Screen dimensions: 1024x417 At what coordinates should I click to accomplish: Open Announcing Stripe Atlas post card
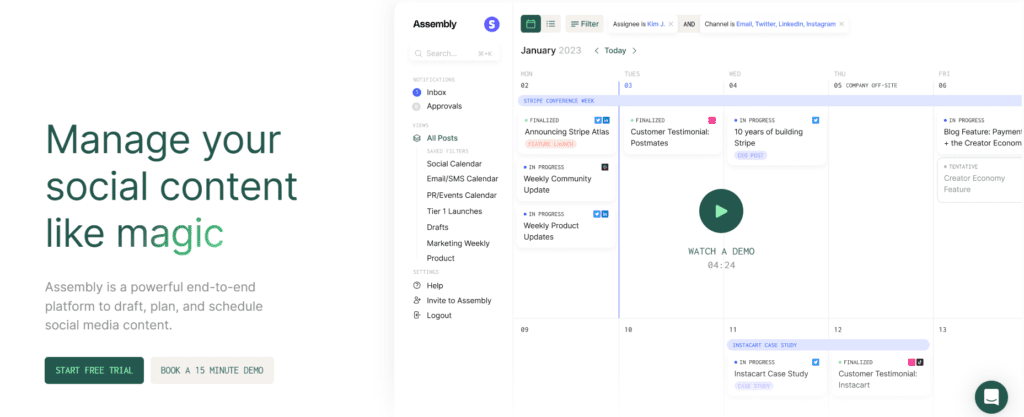[566, 132]
